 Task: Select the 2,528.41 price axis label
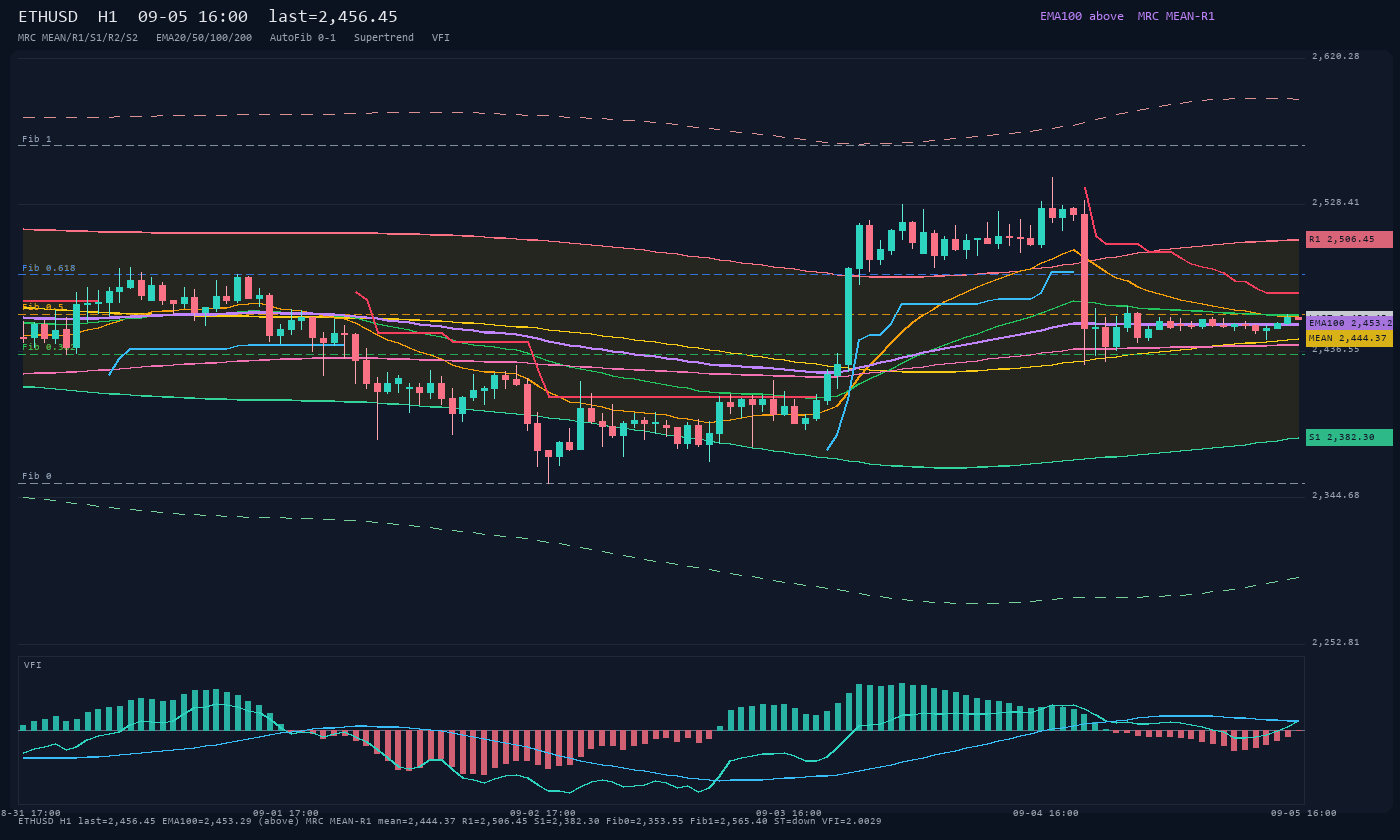click(1336, 202)
